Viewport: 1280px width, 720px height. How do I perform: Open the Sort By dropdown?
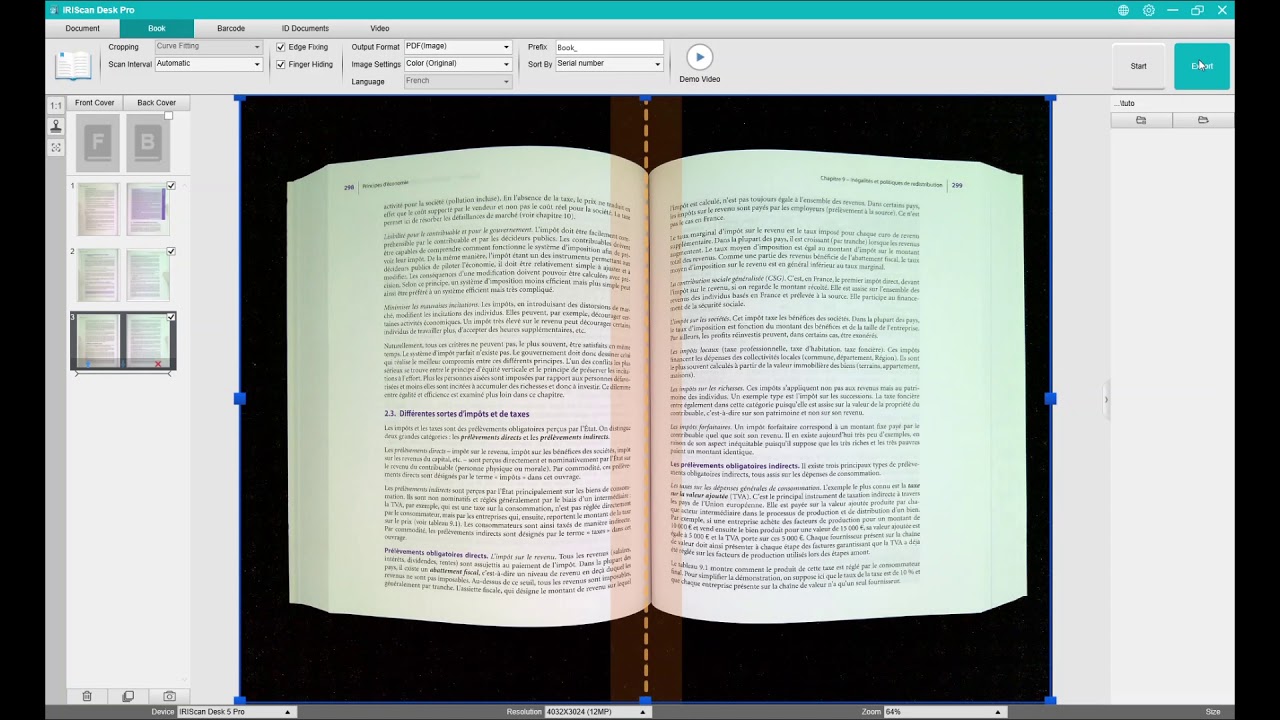[609, 64]
